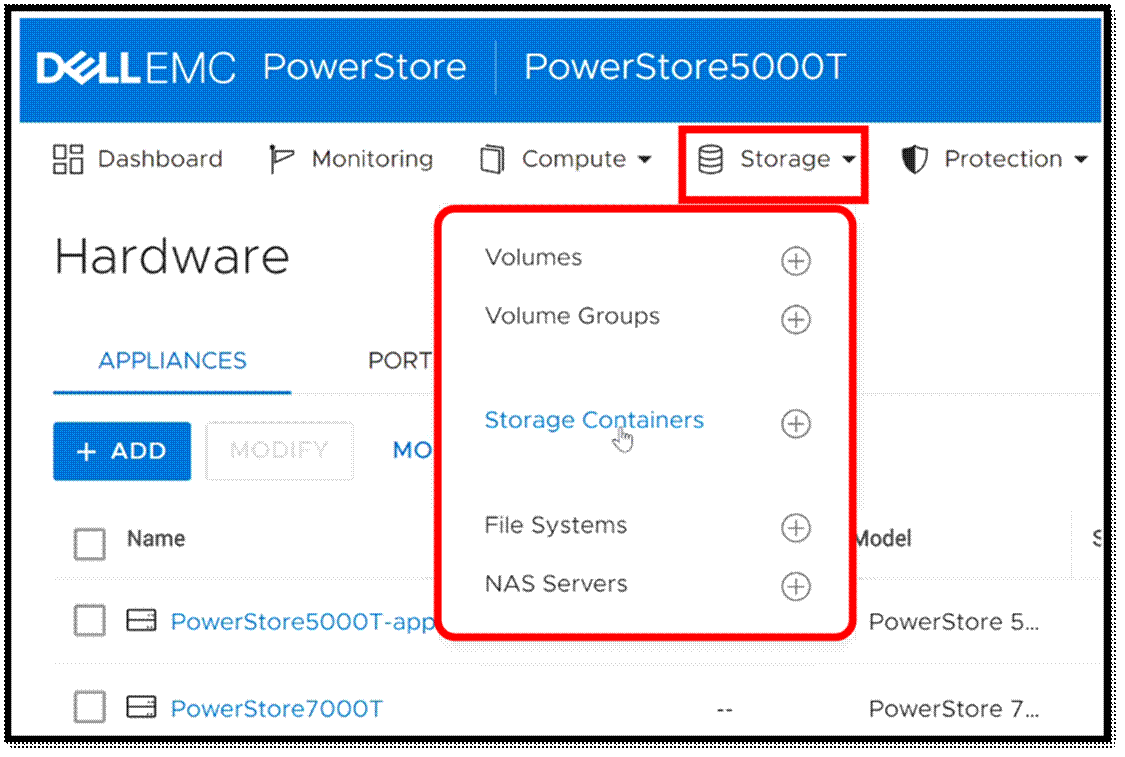This screenshot has height=757, width=1125.
Task: Check the PowerStore7000T row checkbox
Action: click(90, 709)
